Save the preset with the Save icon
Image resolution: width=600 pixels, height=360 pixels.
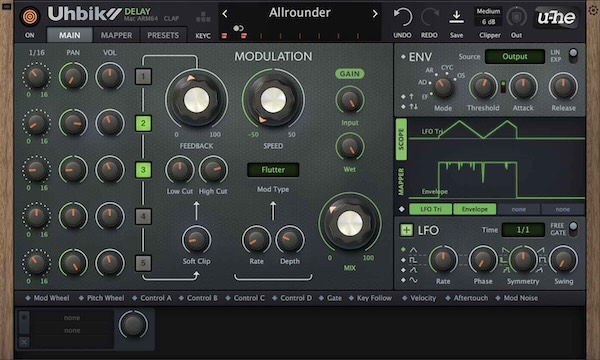(456, 17)
